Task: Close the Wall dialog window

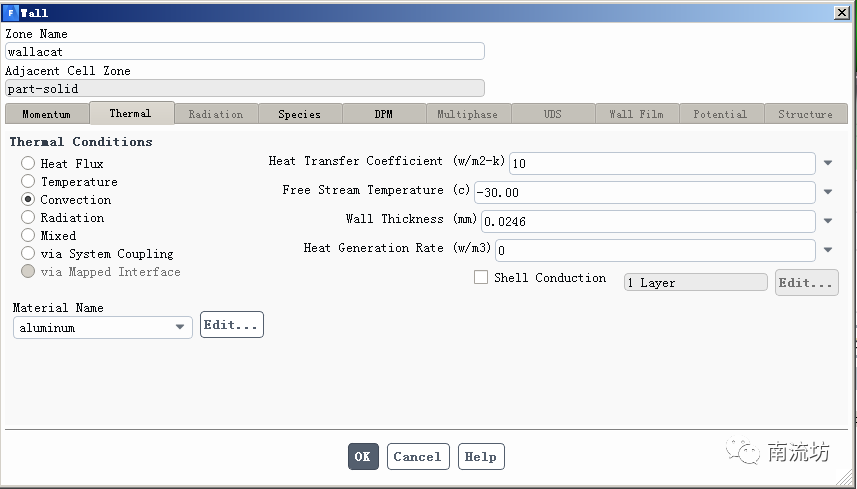Action: [x=842, y=13]
